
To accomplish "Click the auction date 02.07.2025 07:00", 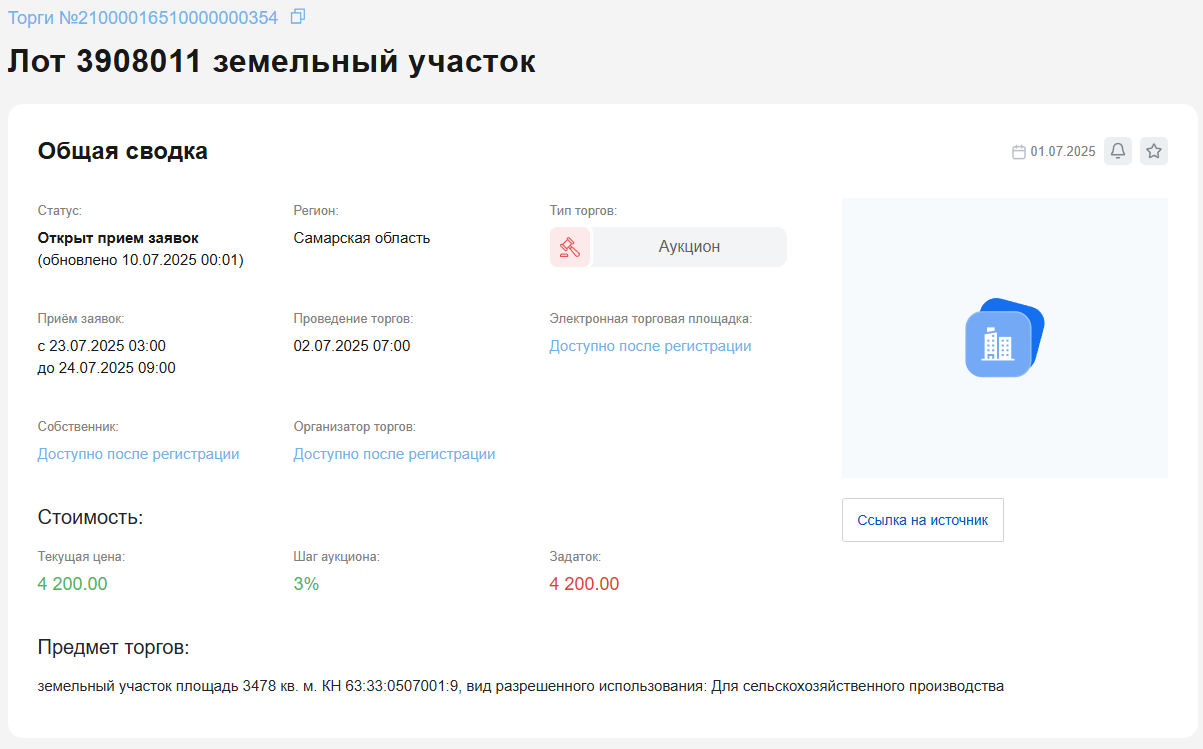I will [352, 346].
